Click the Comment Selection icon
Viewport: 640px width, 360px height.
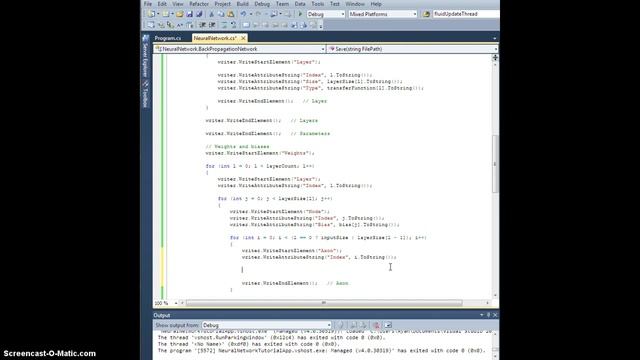click(x=224, y=25)
